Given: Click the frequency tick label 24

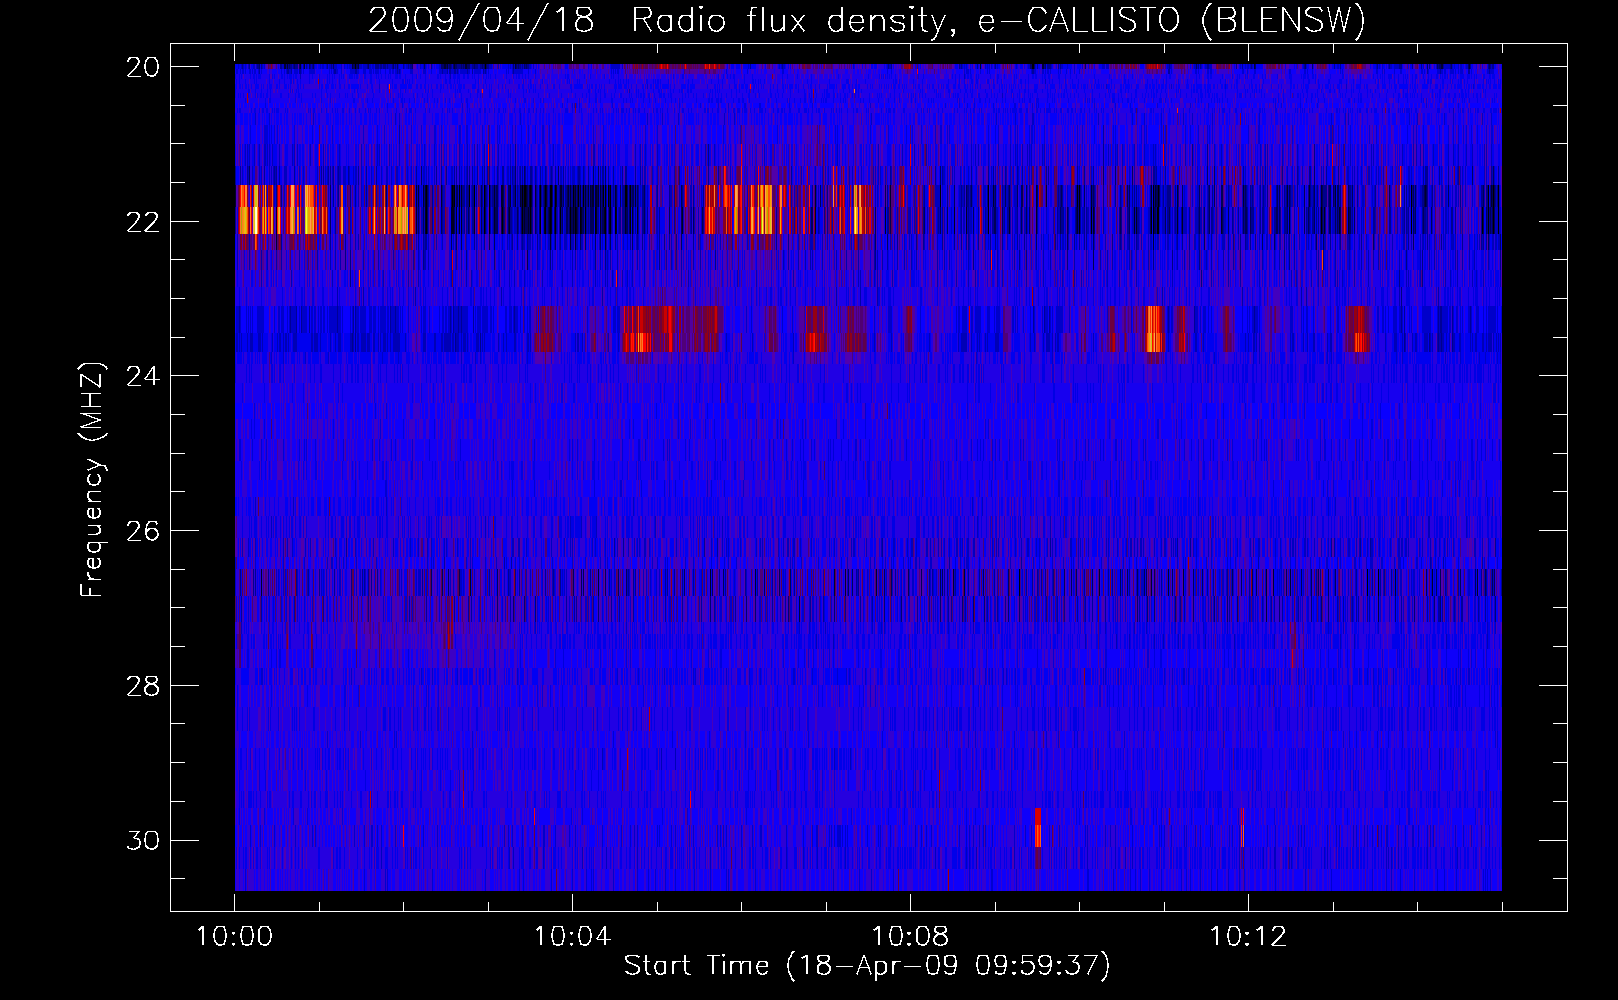Looking at the screenshot, I should [x=143, y=376].
